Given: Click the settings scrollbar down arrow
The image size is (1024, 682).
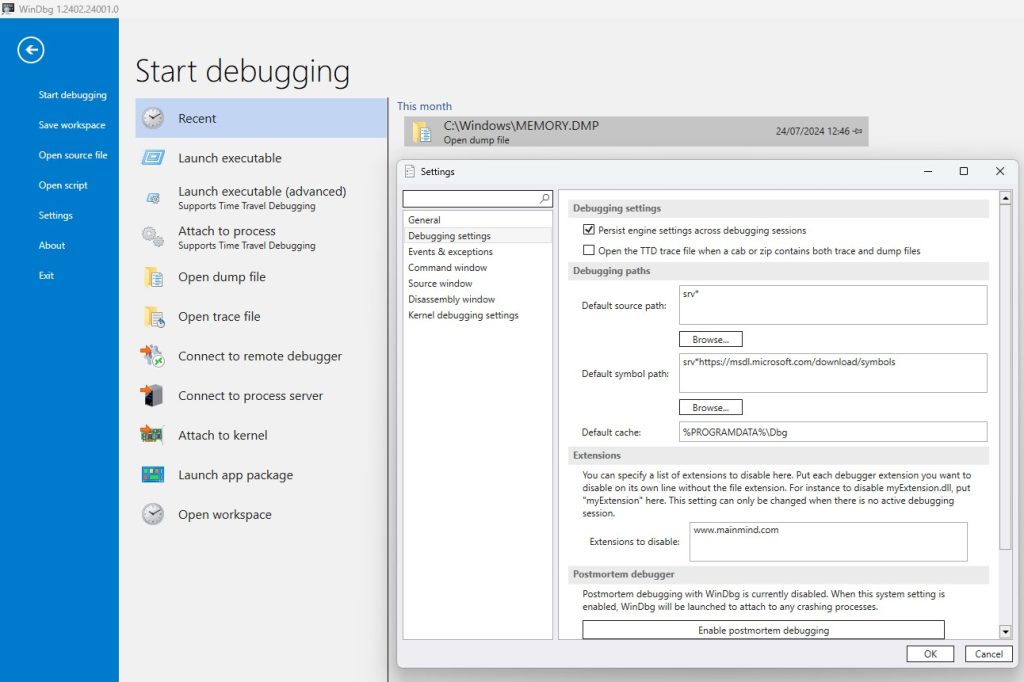Looking at the screenshot, I should [x=1005, y=631].
